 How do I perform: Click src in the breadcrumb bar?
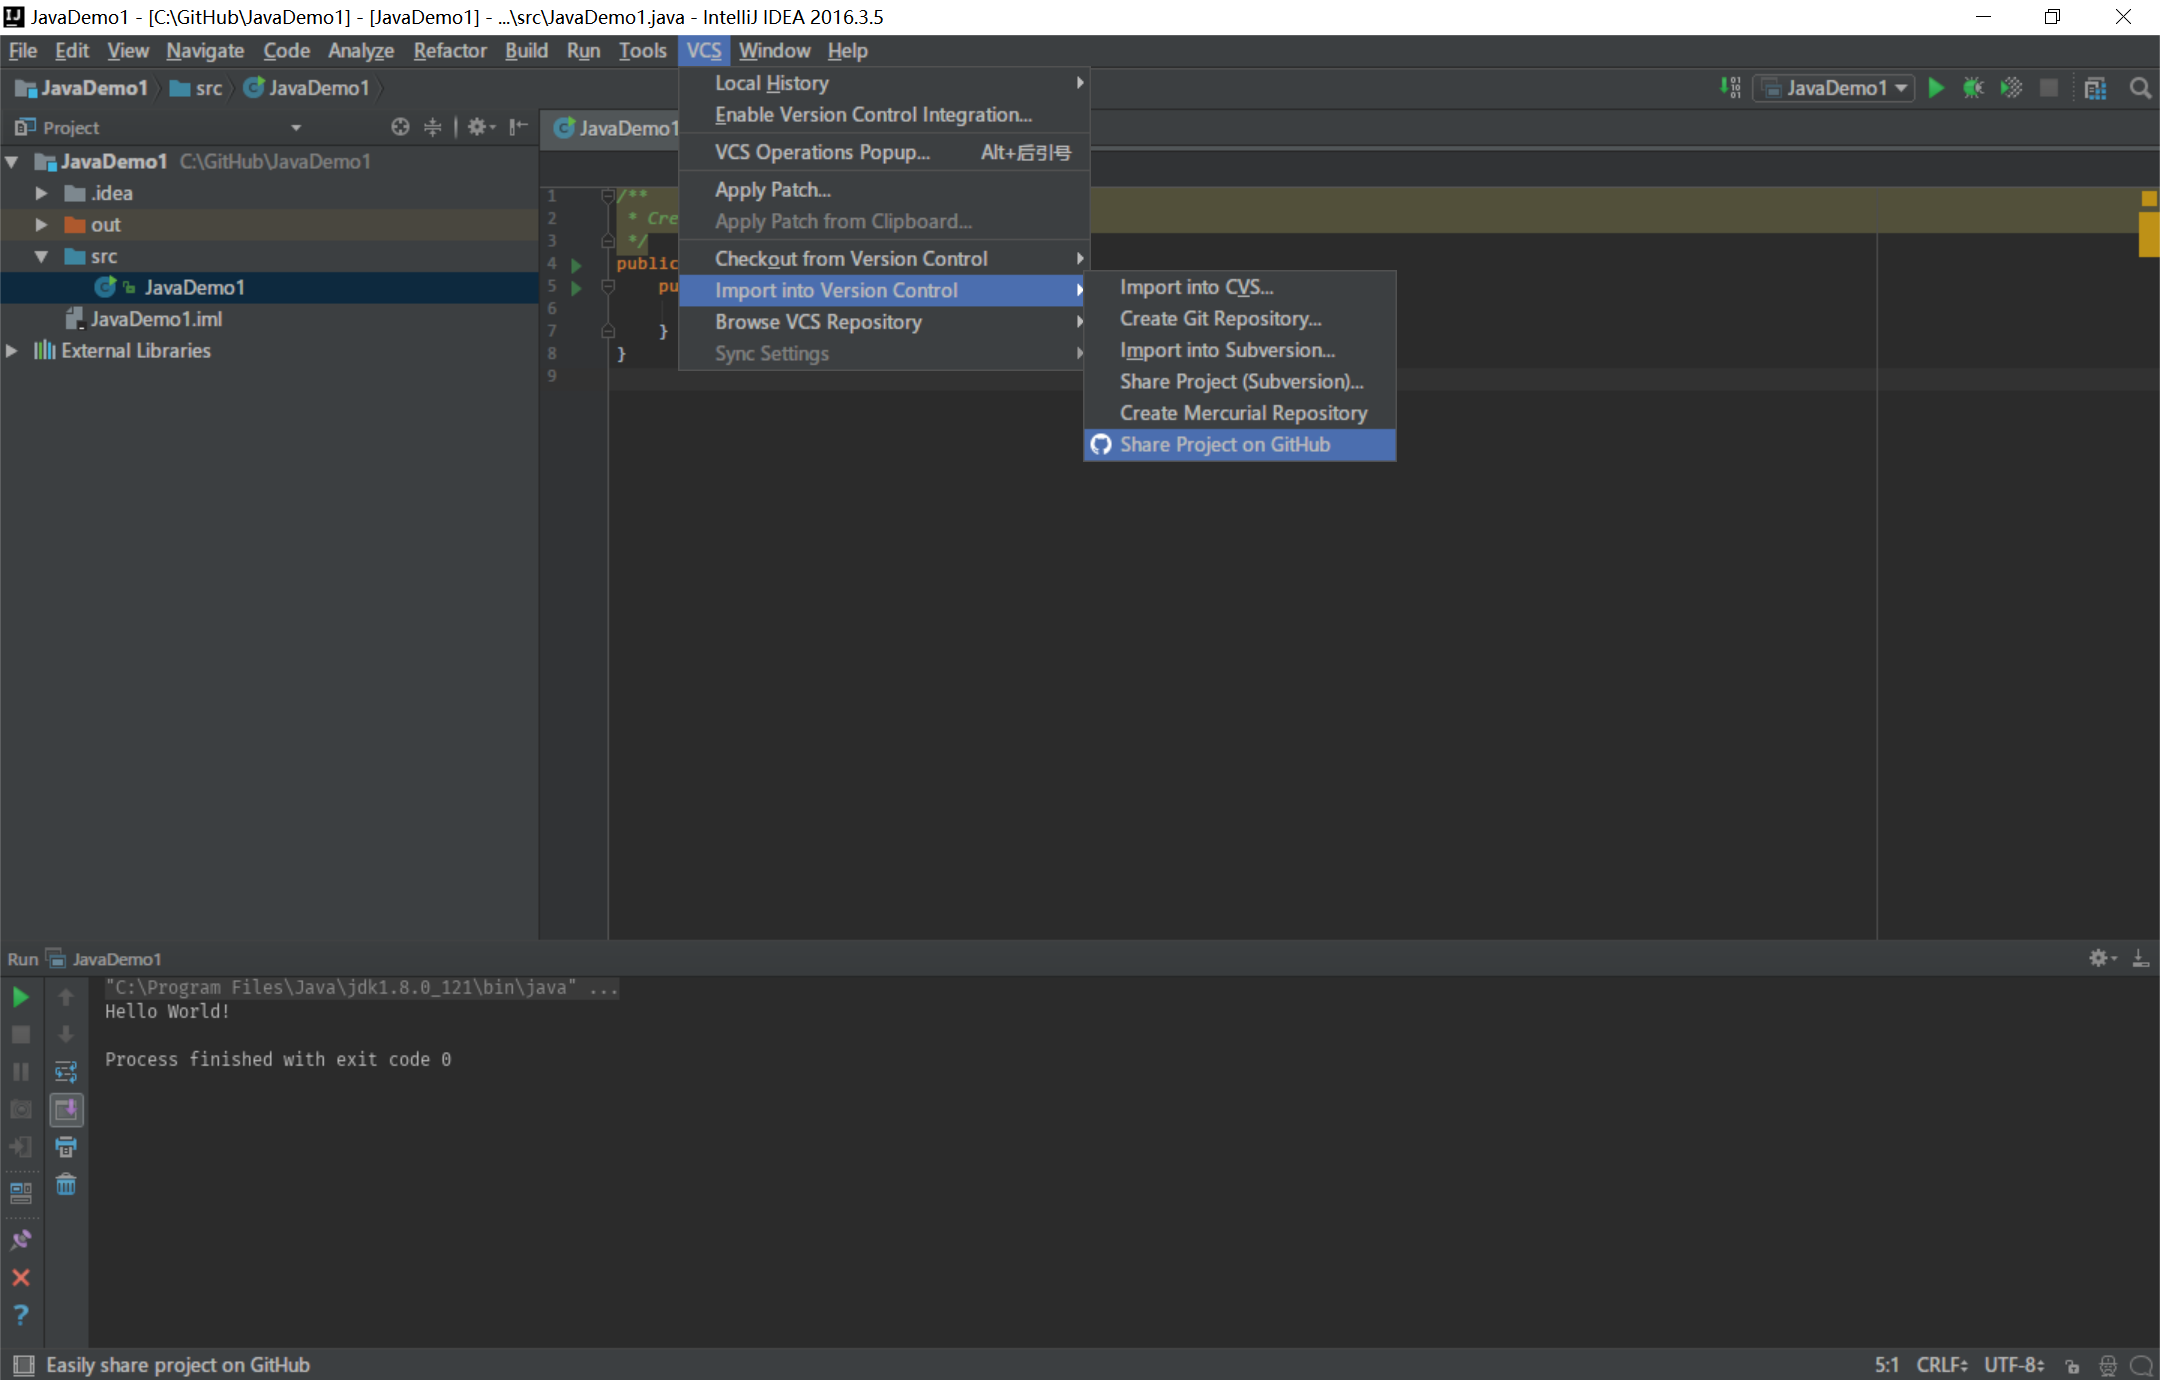[x=197, y=88]
